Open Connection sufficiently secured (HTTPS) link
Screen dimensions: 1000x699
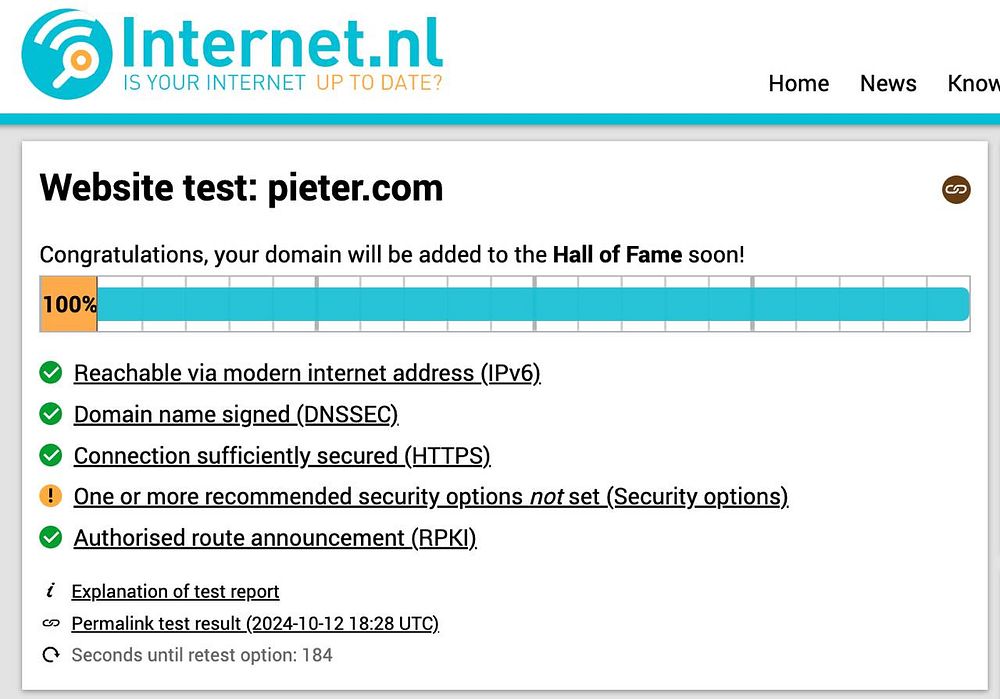click(x=282, y=456)
